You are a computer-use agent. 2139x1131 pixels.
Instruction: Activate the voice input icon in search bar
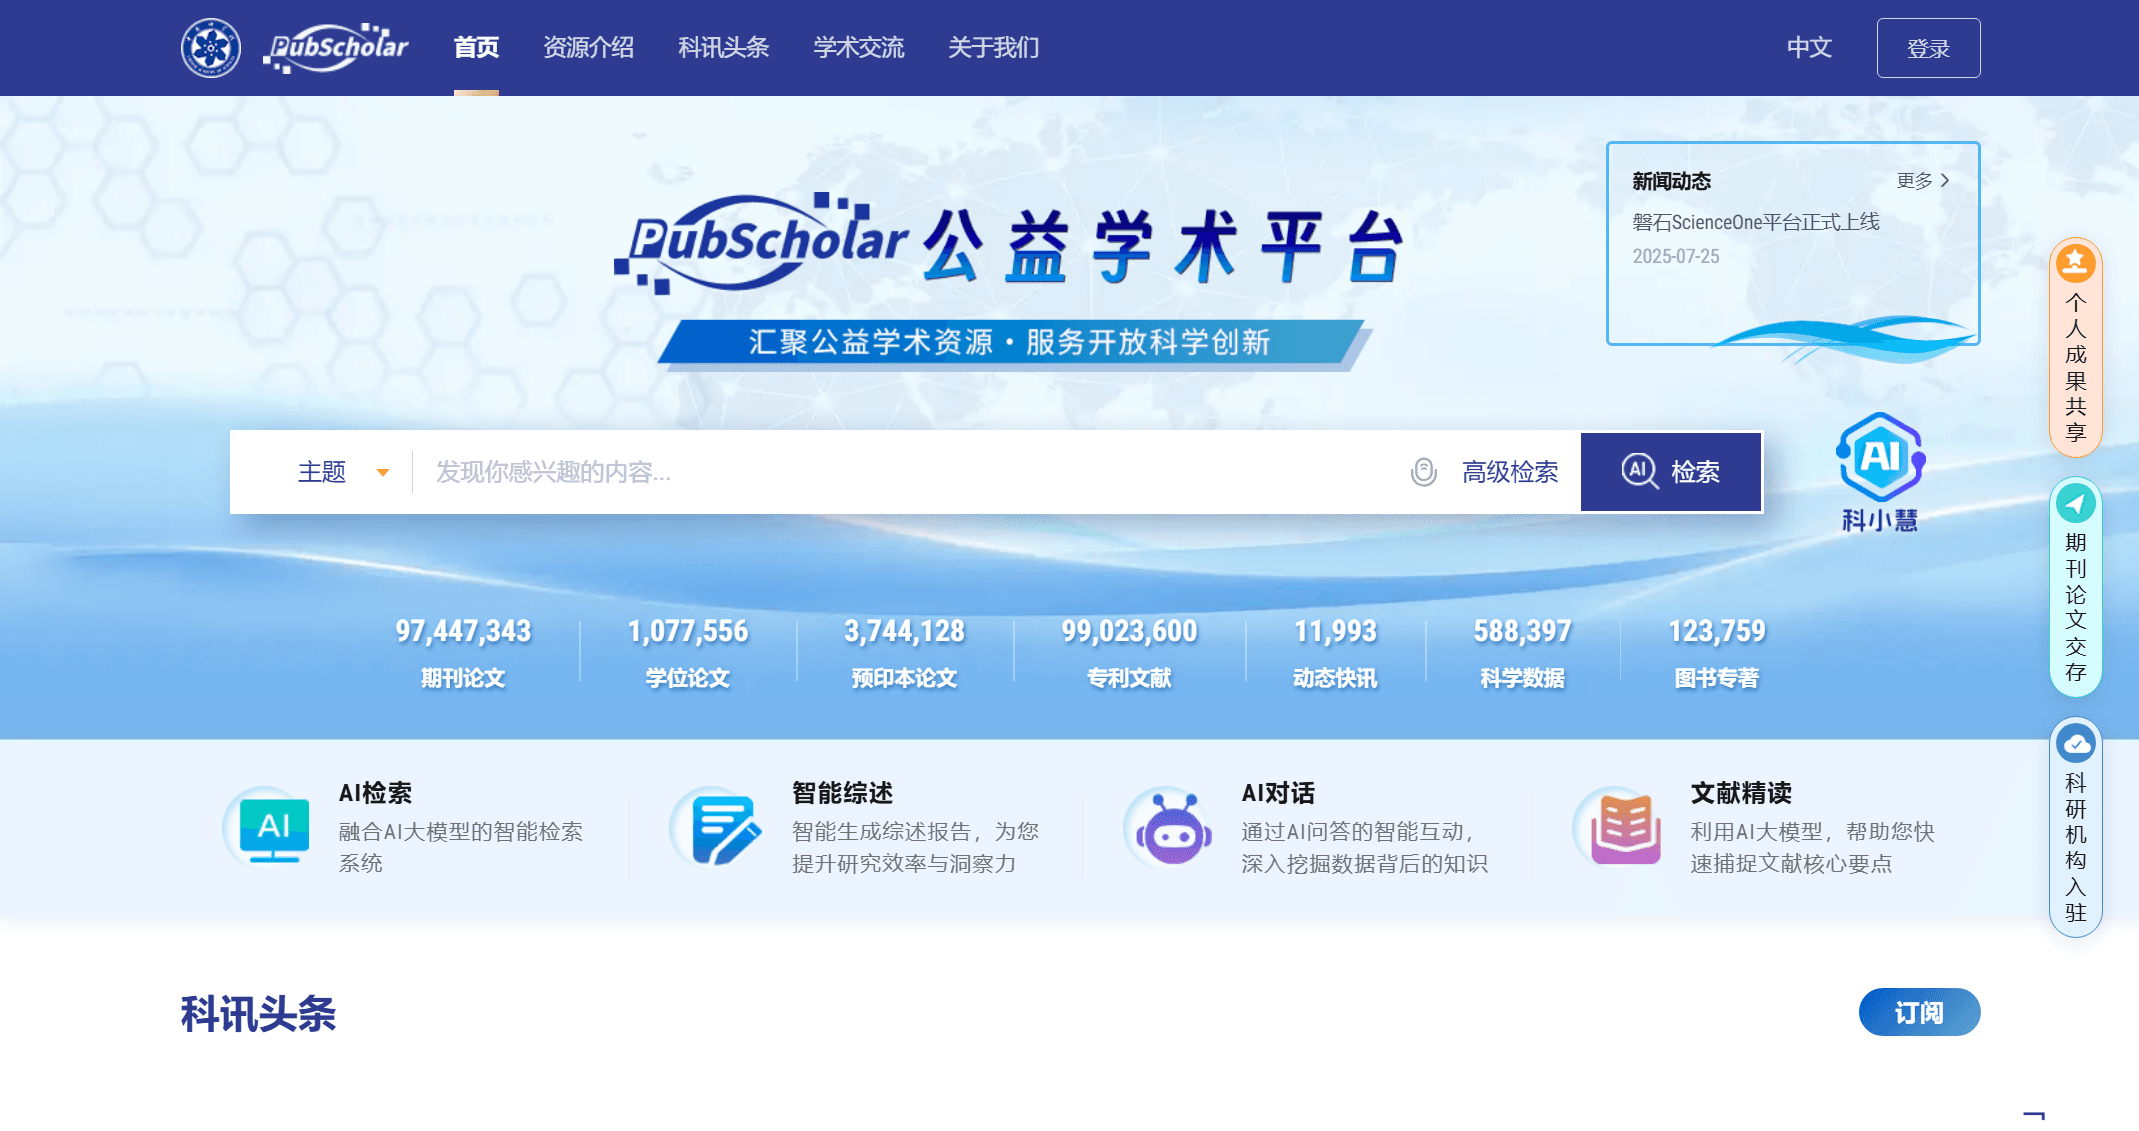pos(1424,472)
